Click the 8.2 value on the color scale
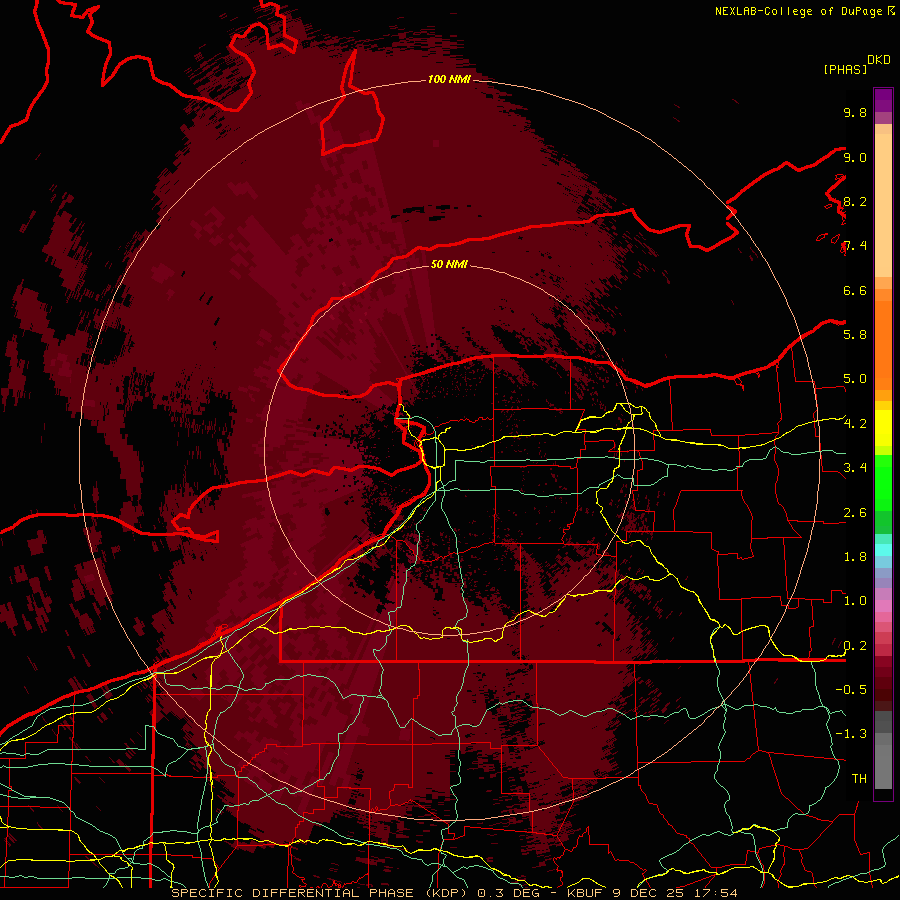Screen dimensions: 900x900 [855, 201]
